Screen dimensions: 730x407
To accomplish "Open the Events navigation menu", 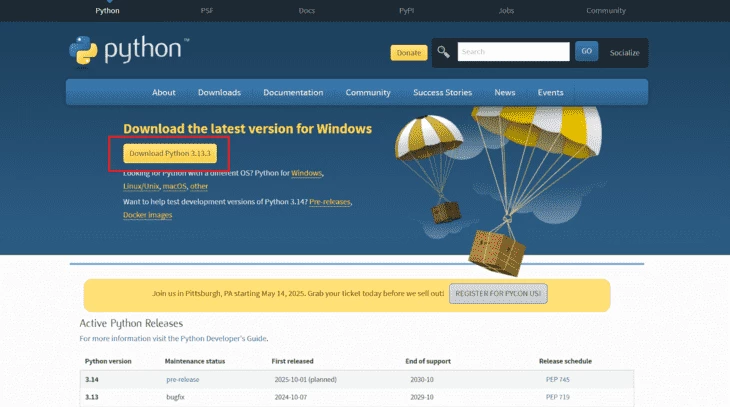I will [550, 92].
